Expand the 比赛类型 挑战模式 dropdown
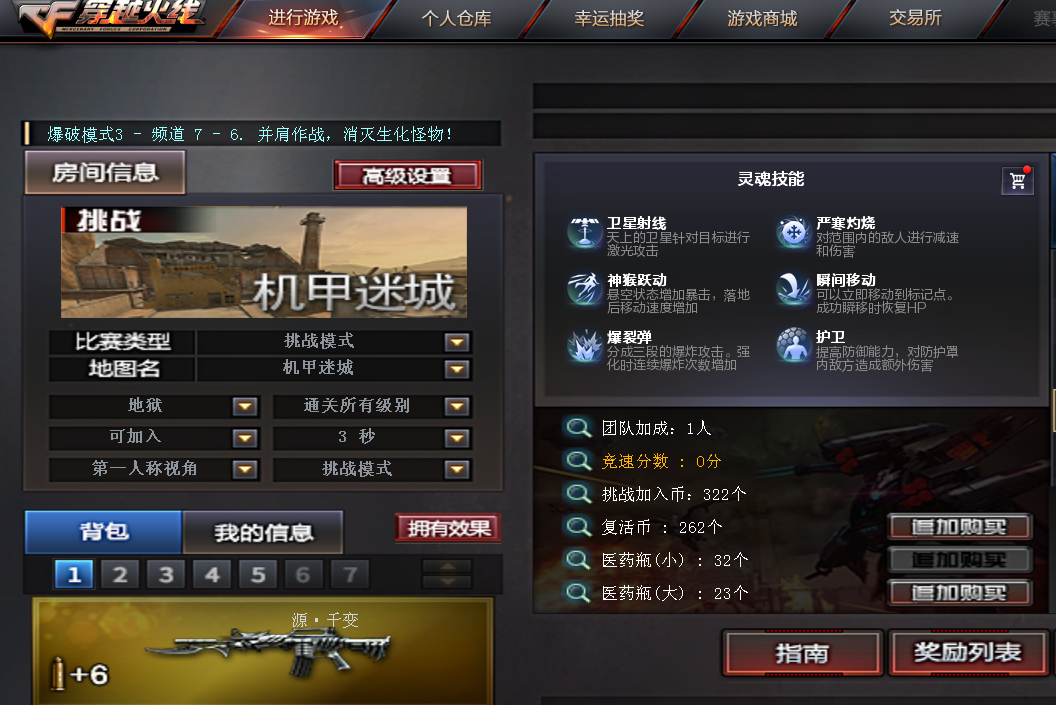This screenshot has height=705, width=1056. click(457, 342)
